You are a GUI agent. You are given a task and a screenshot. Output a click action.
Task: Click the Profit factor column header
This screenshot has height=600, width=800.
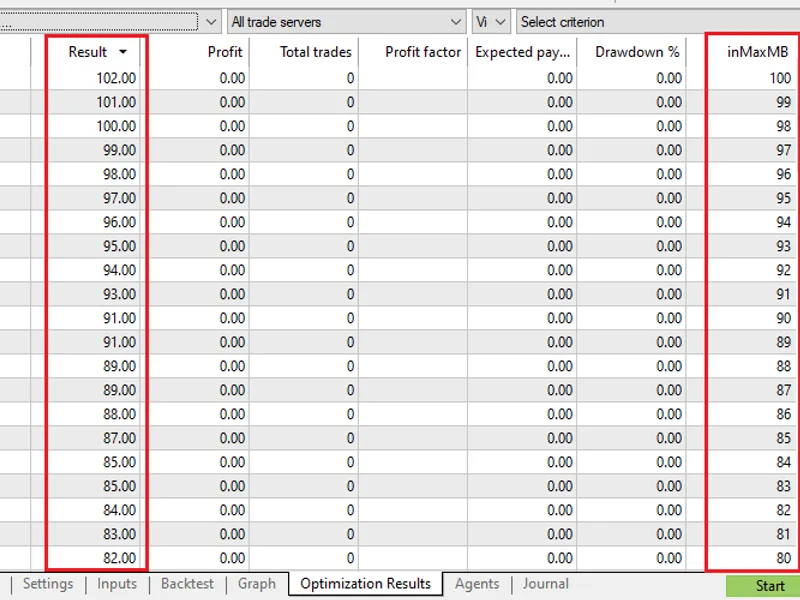422,52
